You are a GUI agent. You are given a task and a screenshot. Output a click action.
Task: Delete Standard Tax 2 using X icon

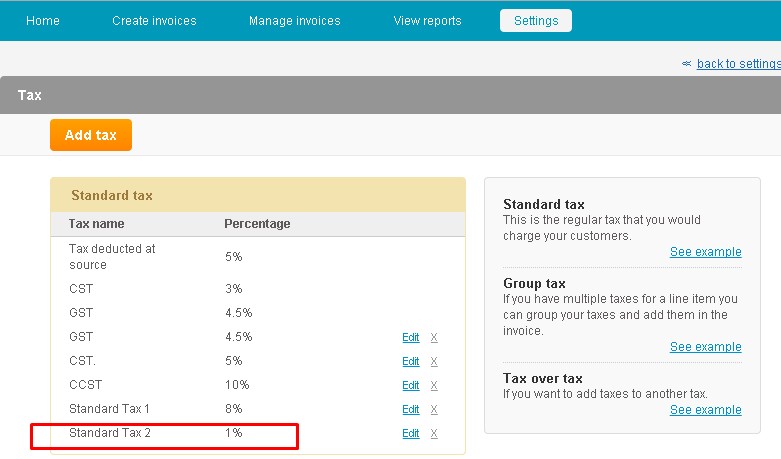pyautogui.click(x=434, y=434)
